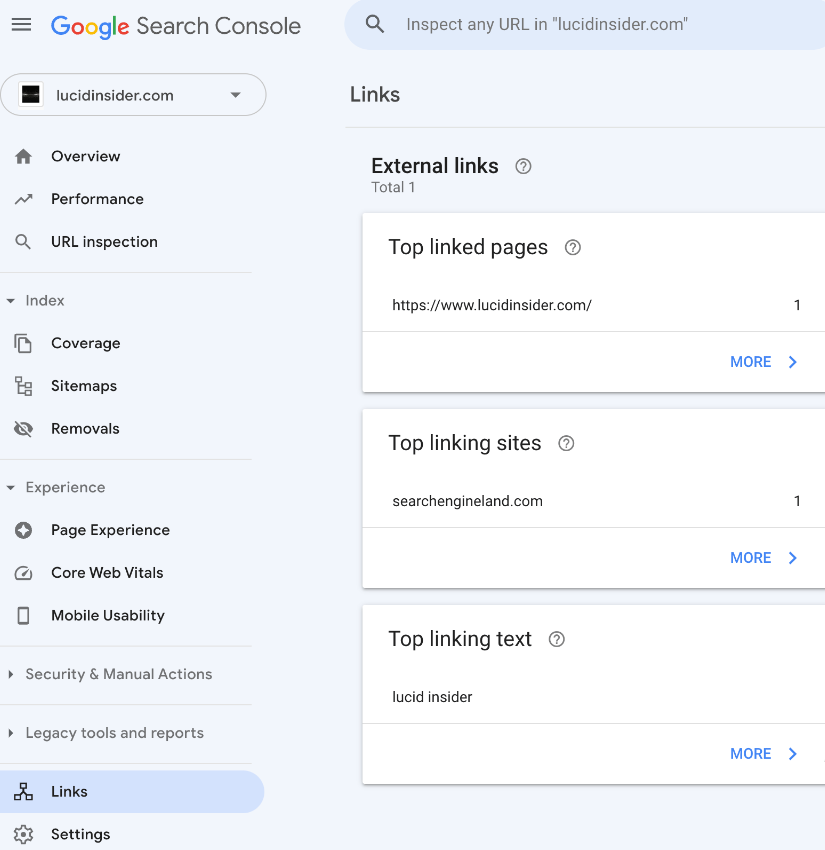Screen dimensions: 825x850
Task: Click help icon next to Top linking text
Action: [557, 640]
